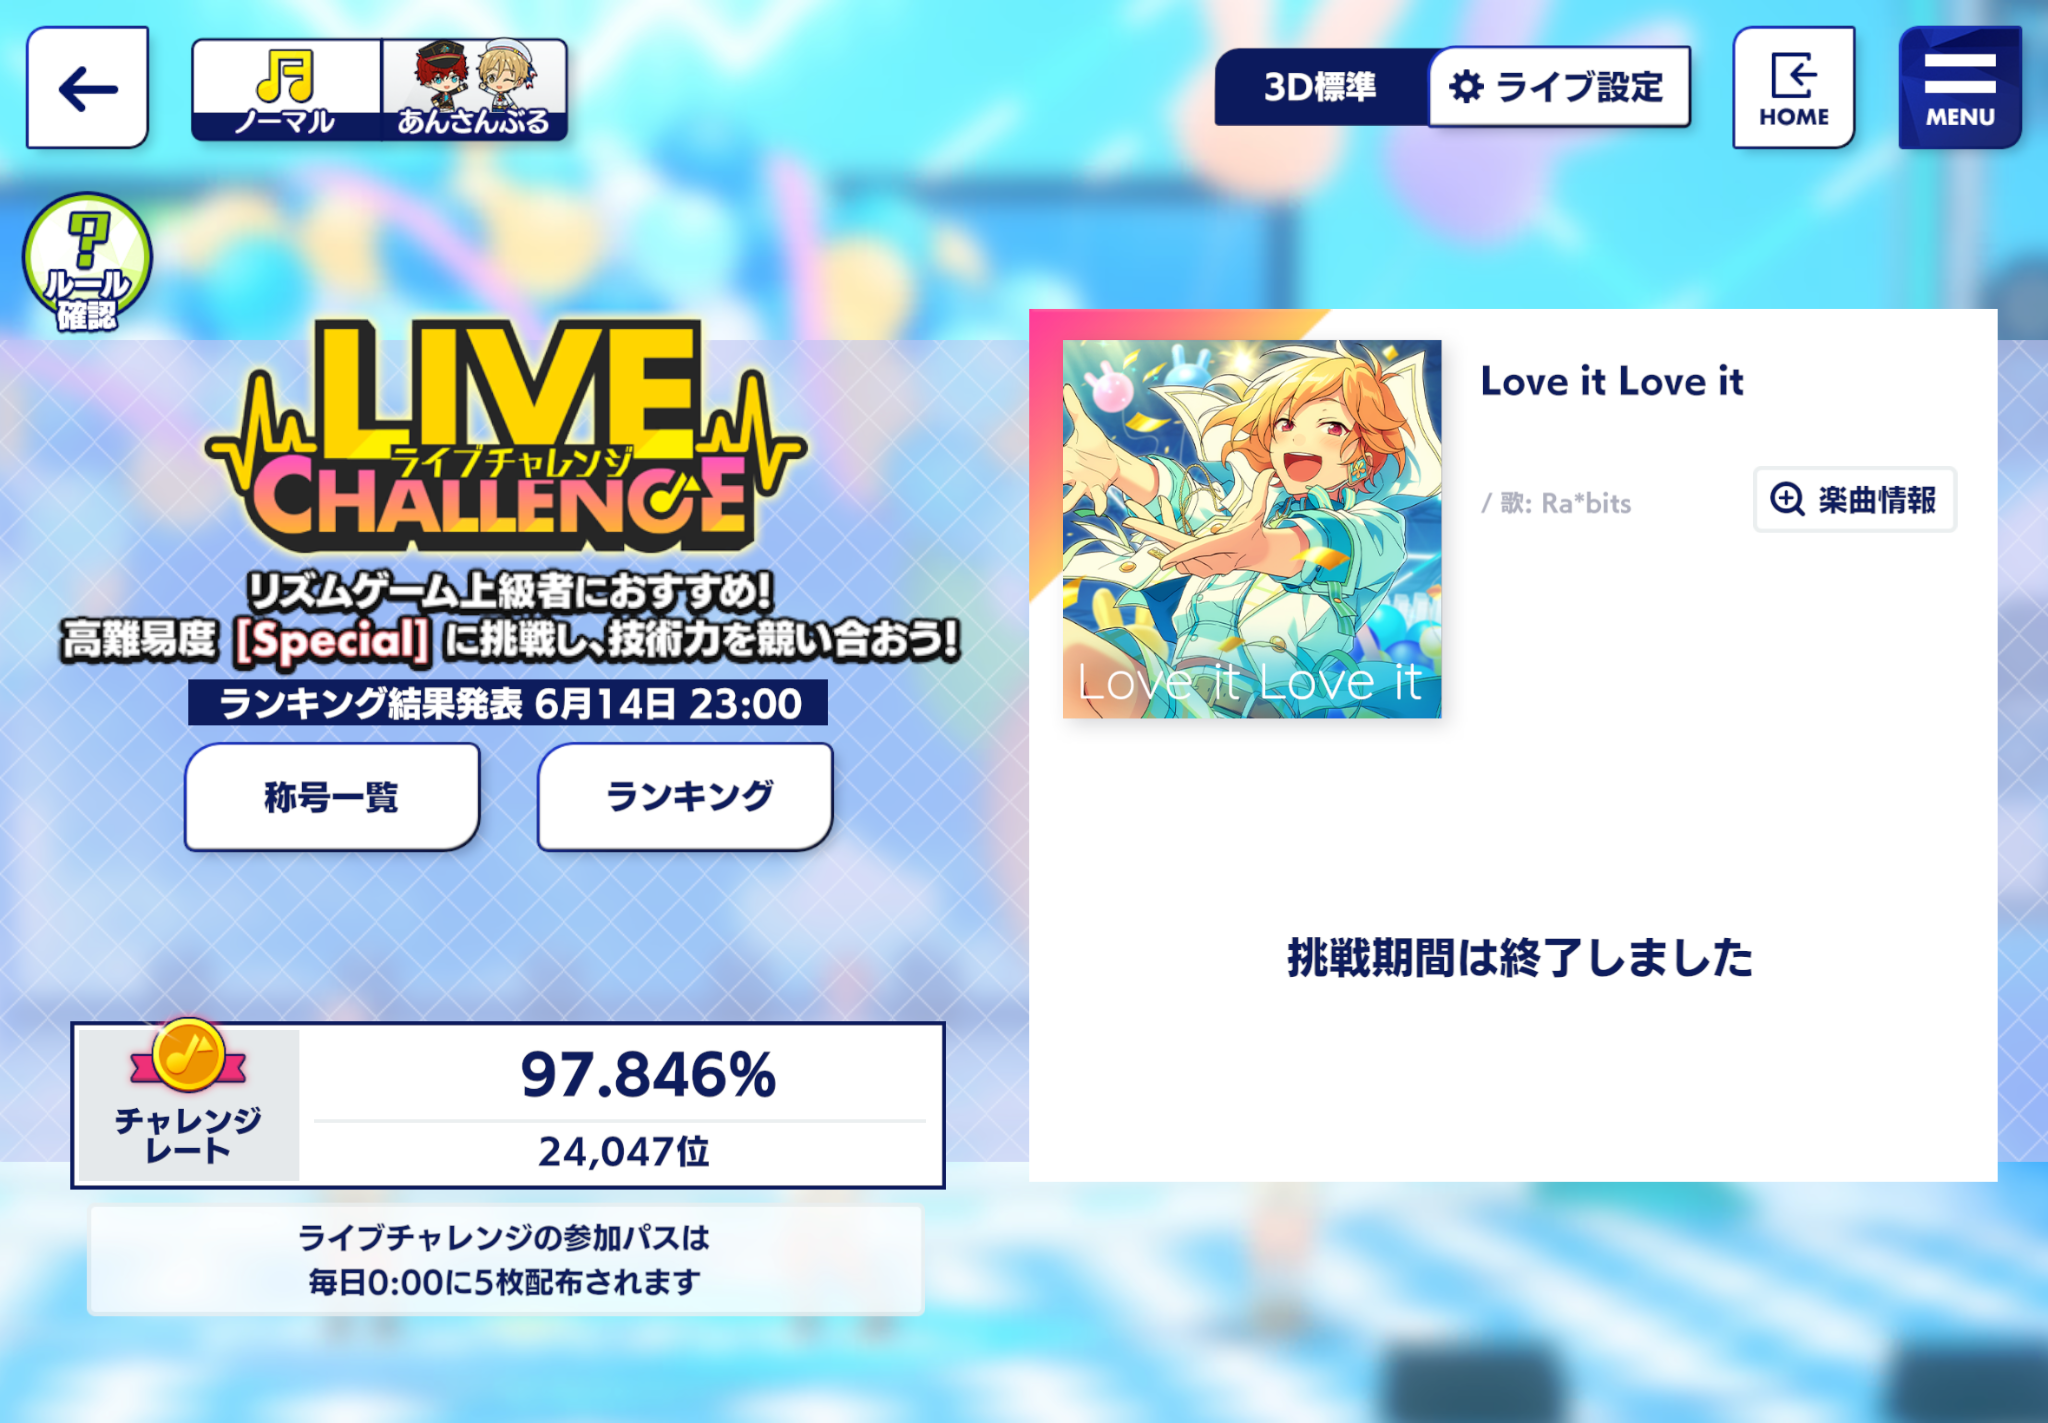
Task: Go to HOME screen
Action: 1794,88
